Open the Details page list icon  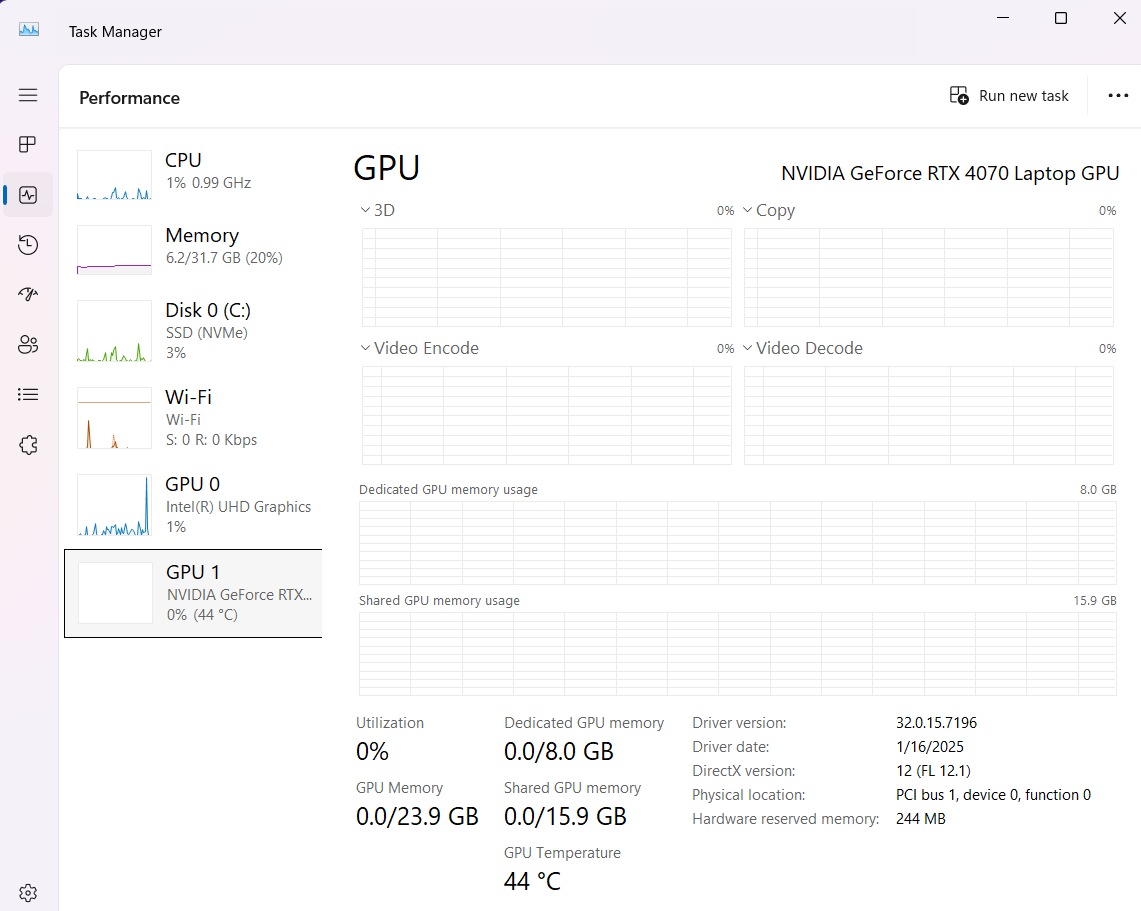(28, 395)
